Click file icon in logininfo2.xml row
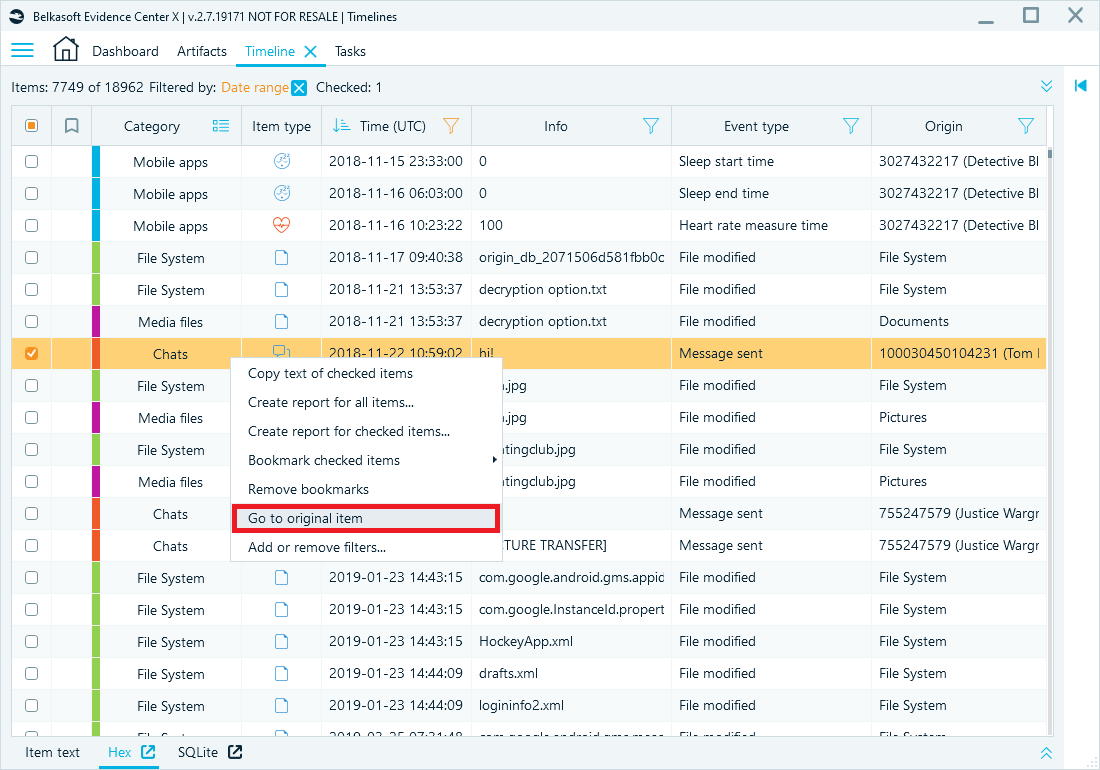This screenshot has width=1100, height=770. [x=281, y=705]
